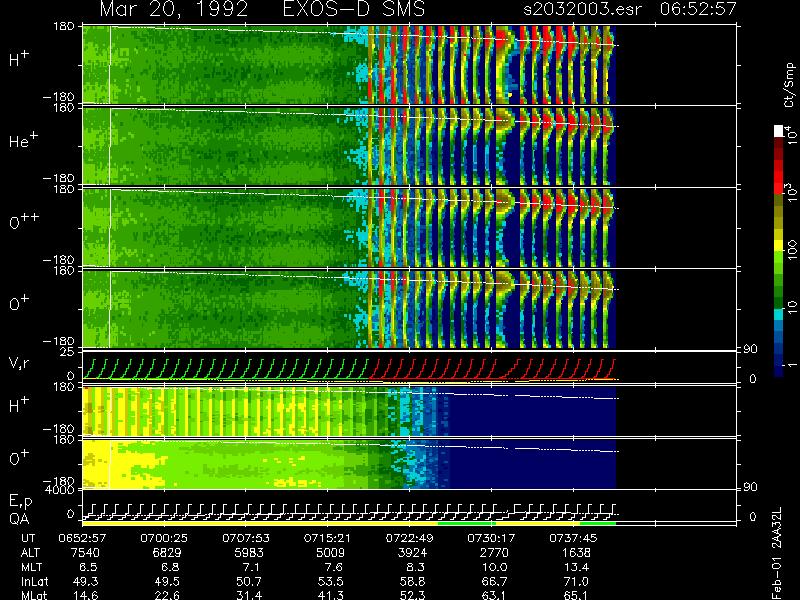Image resolution: width=800 pixels, height=600 pixels.
Task: Click the MLT value "7.6"
Action: tap(335, 567)
